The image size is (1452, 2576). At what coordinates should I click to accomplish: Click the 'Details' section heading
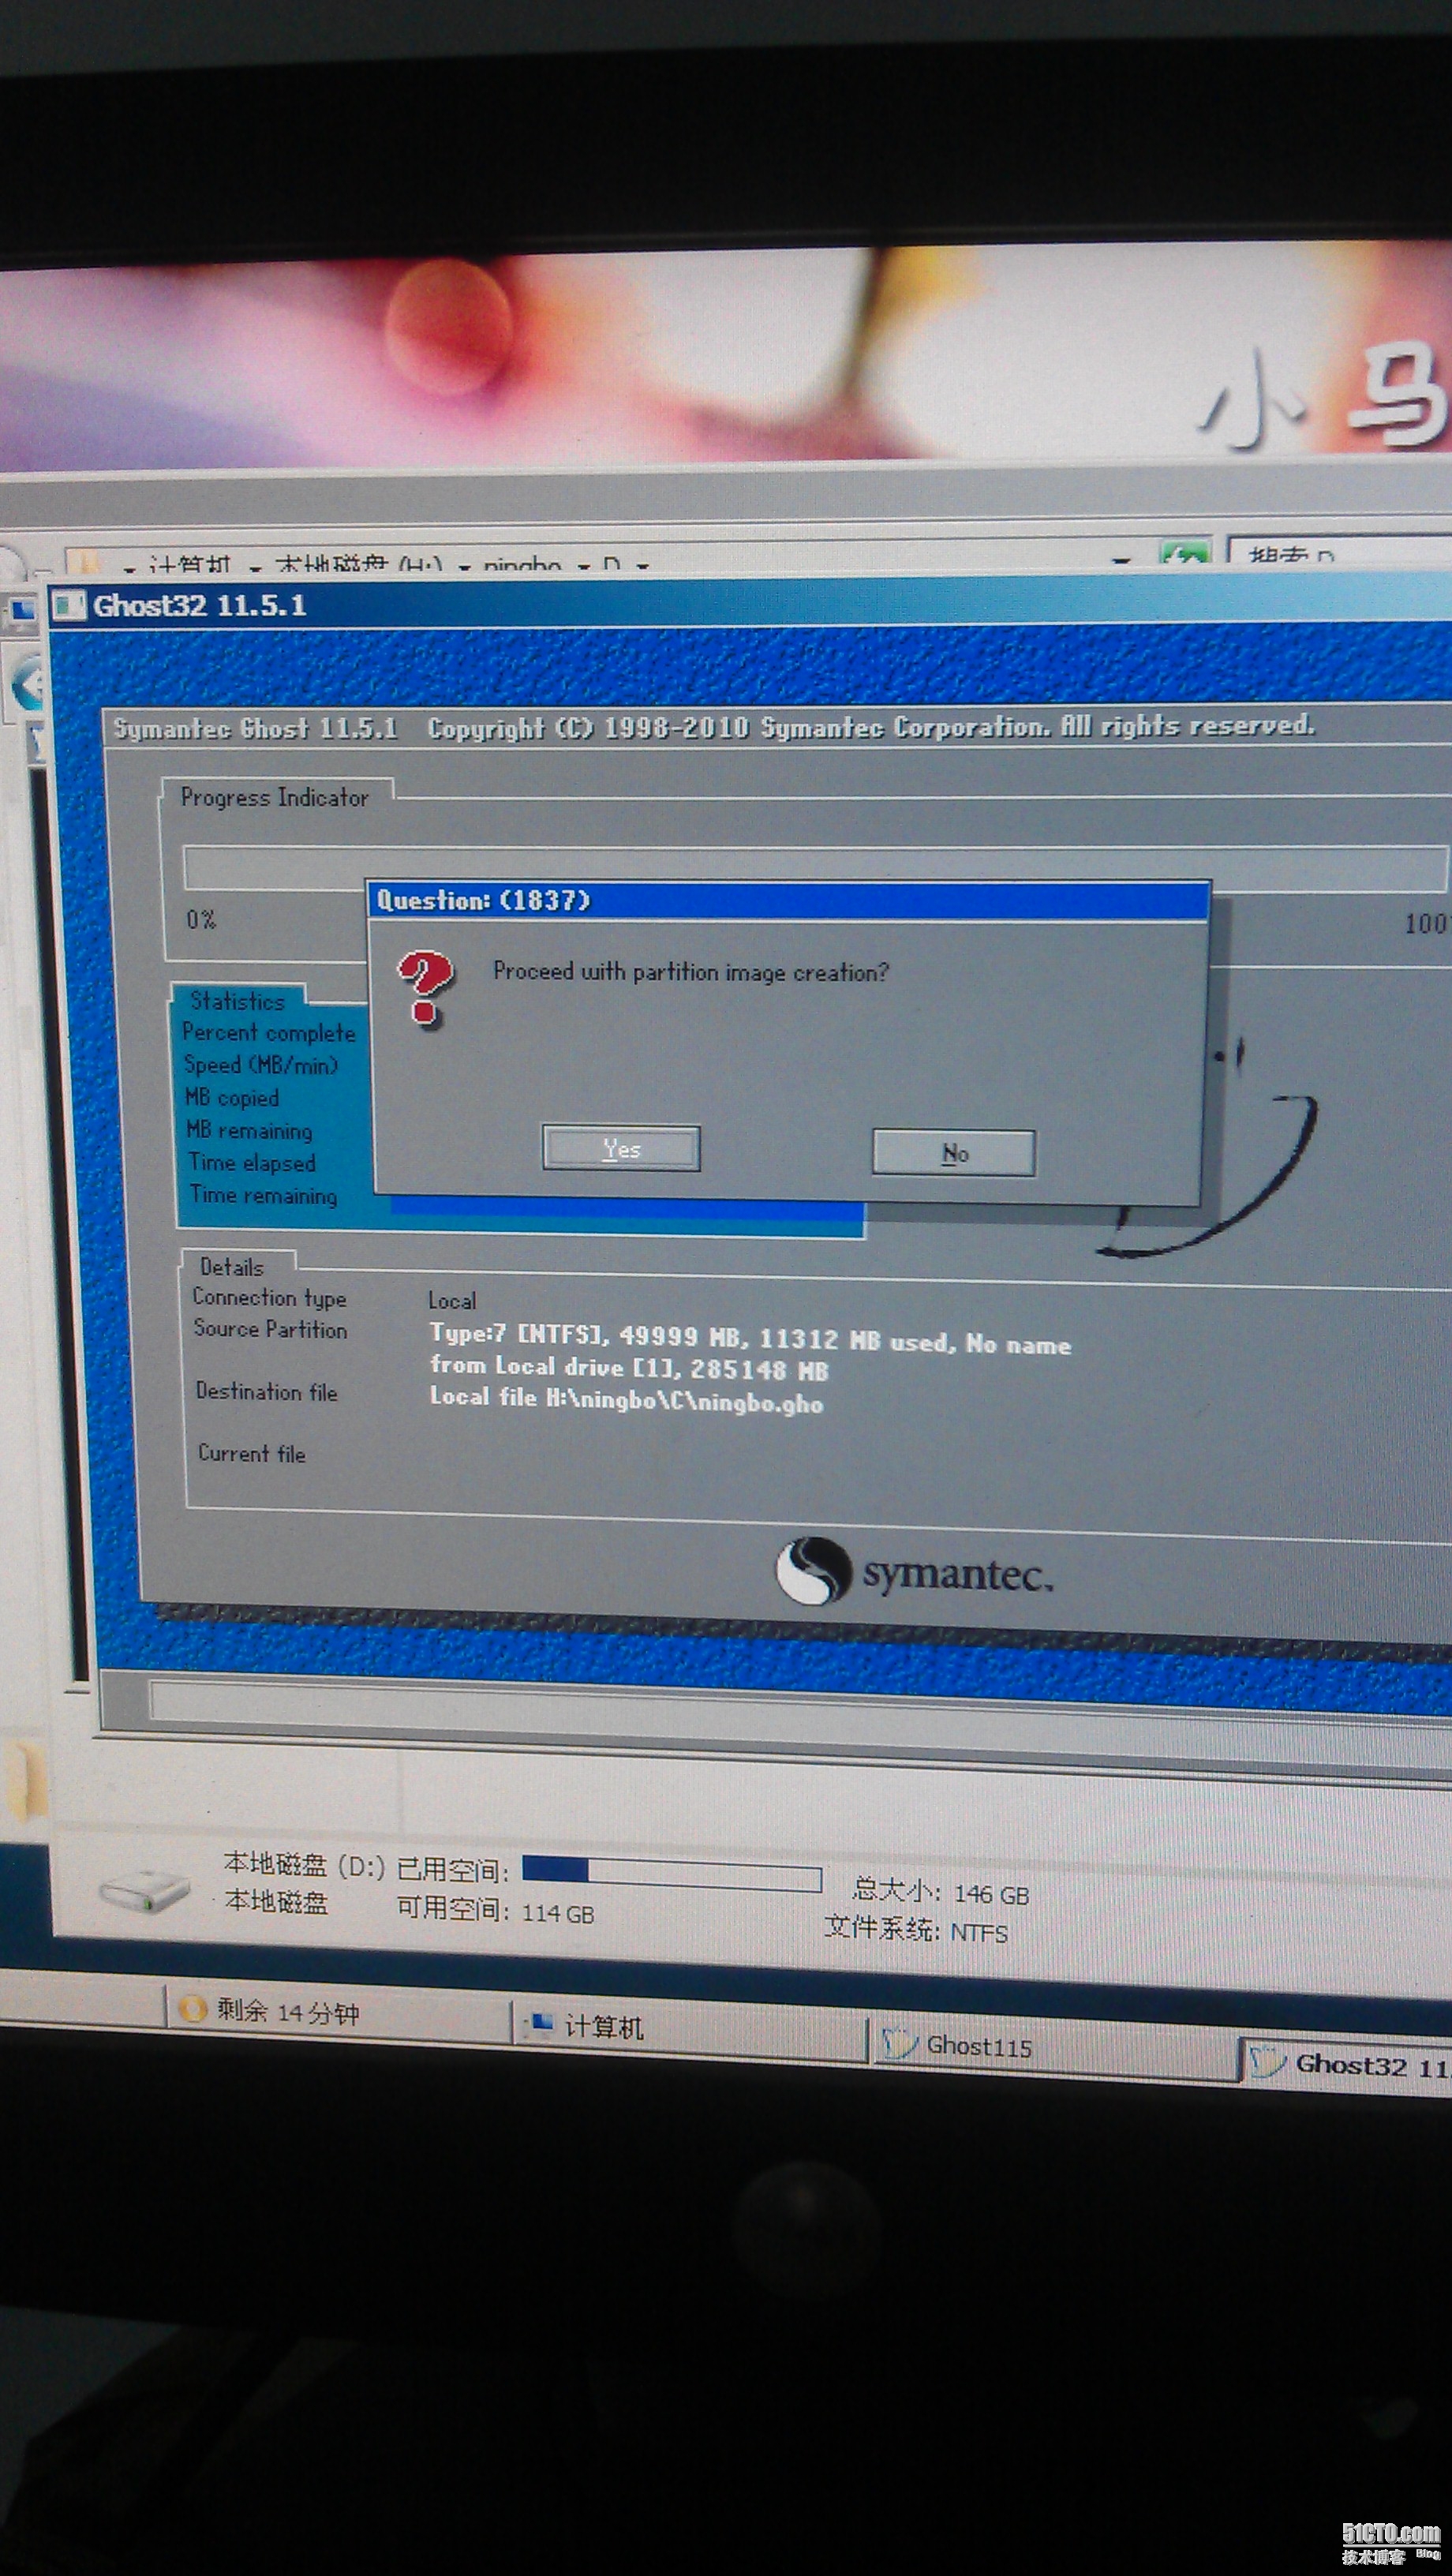[x=231, y=1267]
